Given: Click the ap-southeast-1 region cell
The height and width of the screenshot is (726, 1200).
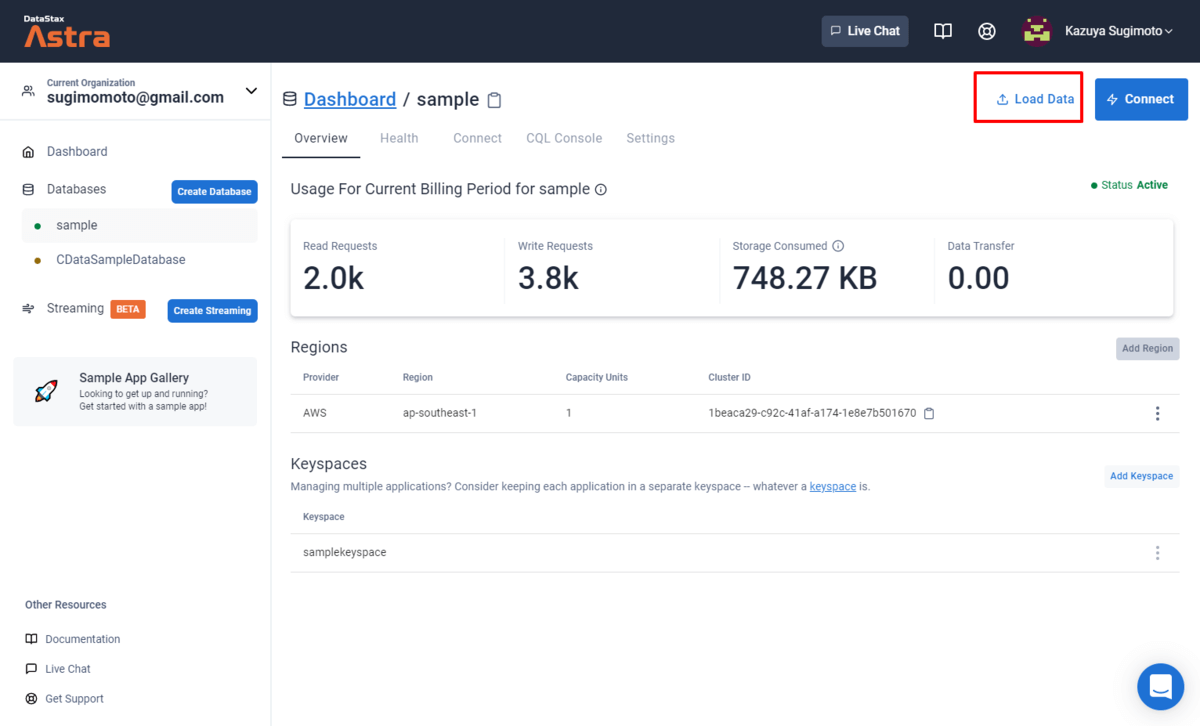Looking at the screenshot, I should pos(439,413).
